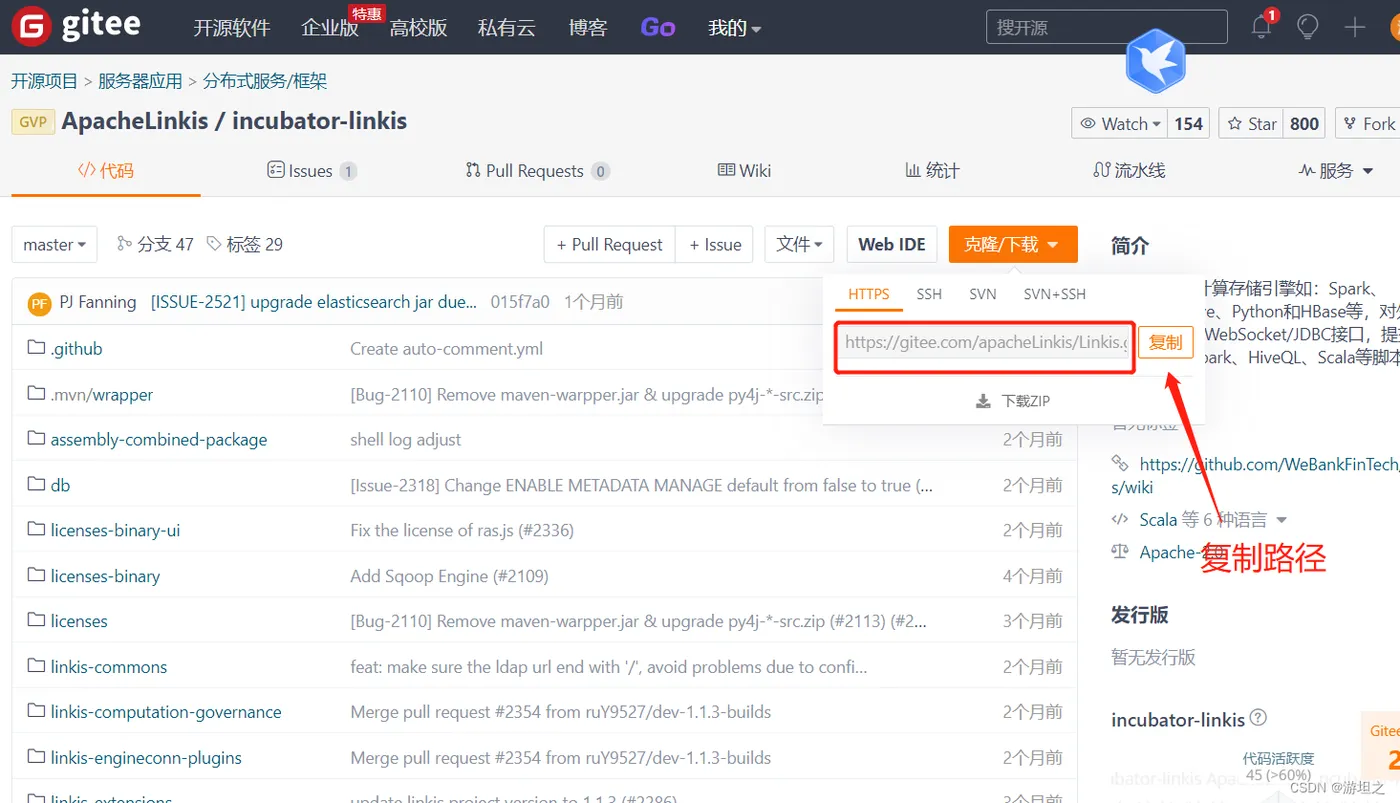The width and height of the screenshot is (1400, 803).
Task: Click the GVP badge
Action: click(33, 122)
